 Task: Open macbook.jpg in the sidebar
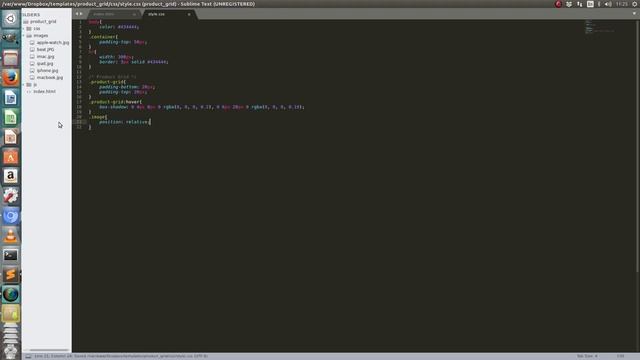tap(50, 78)
